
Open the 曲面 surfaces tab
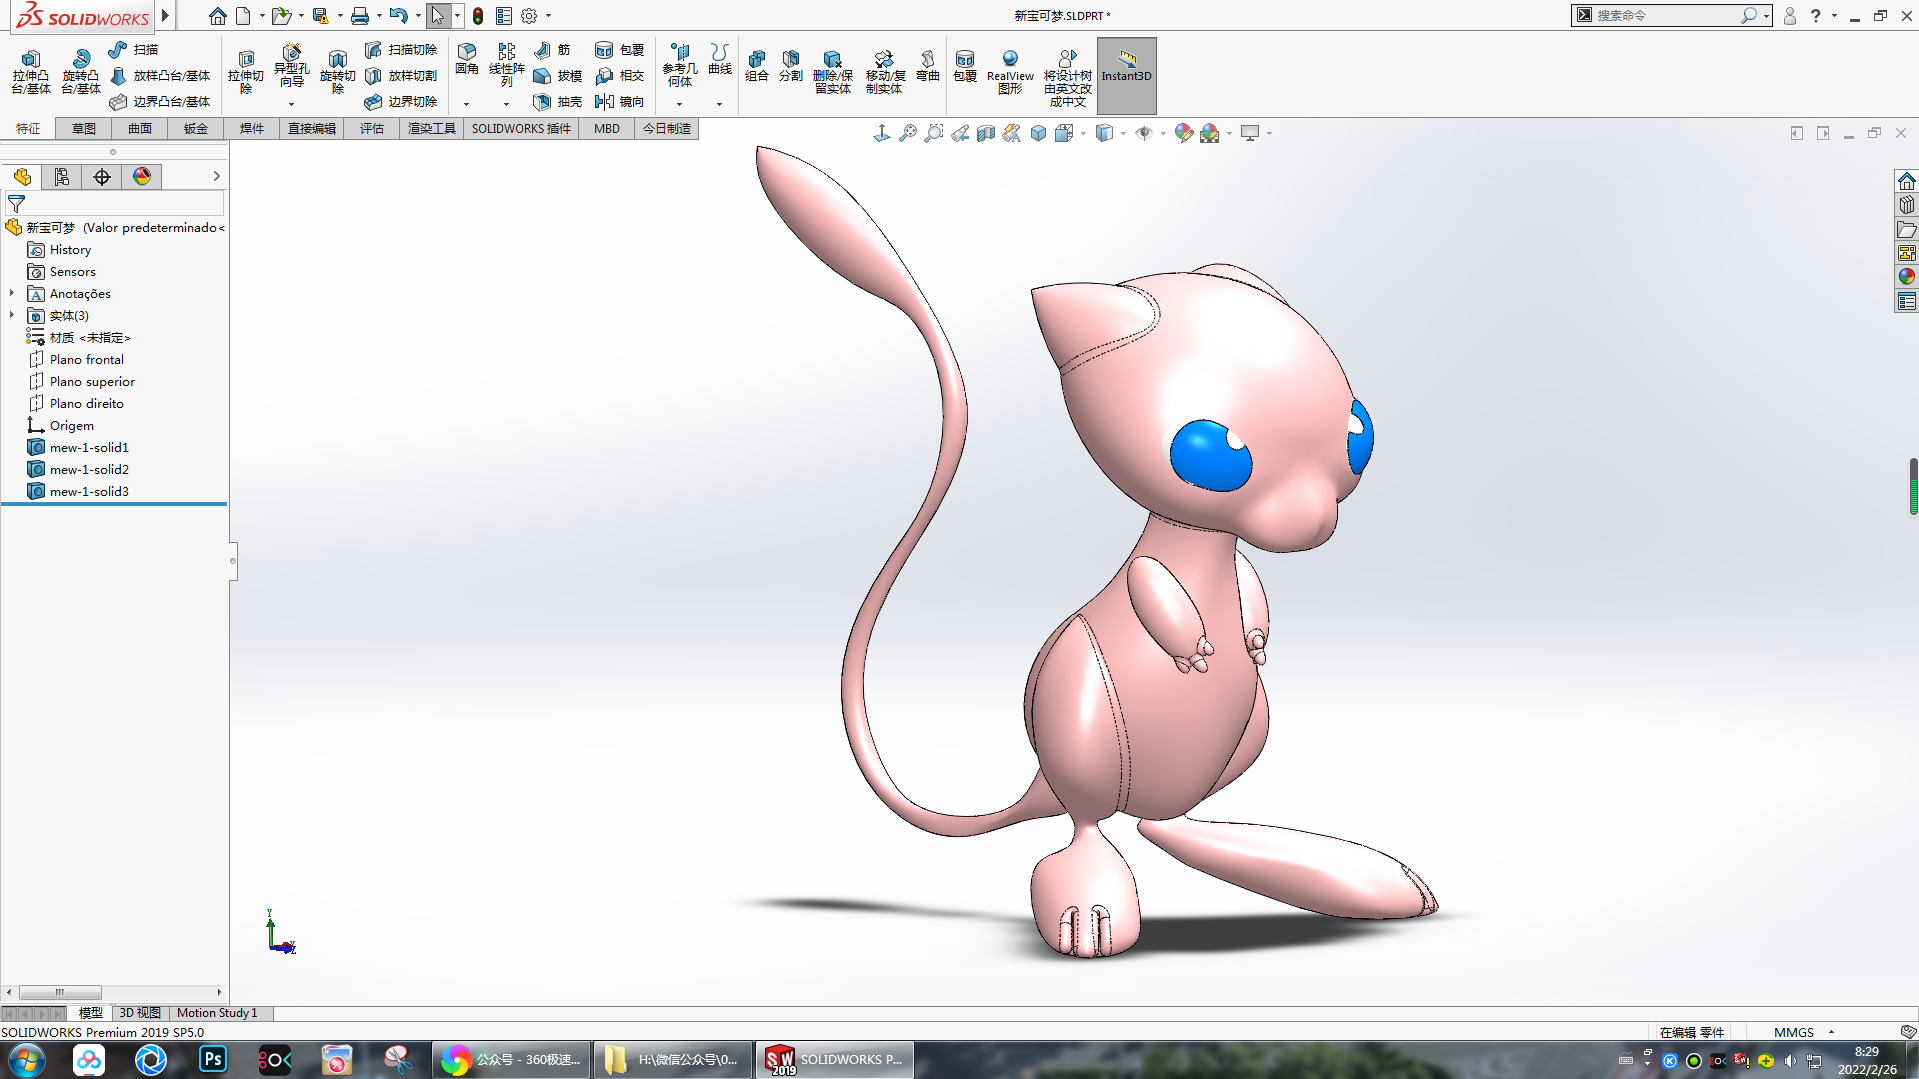(140, 128)
